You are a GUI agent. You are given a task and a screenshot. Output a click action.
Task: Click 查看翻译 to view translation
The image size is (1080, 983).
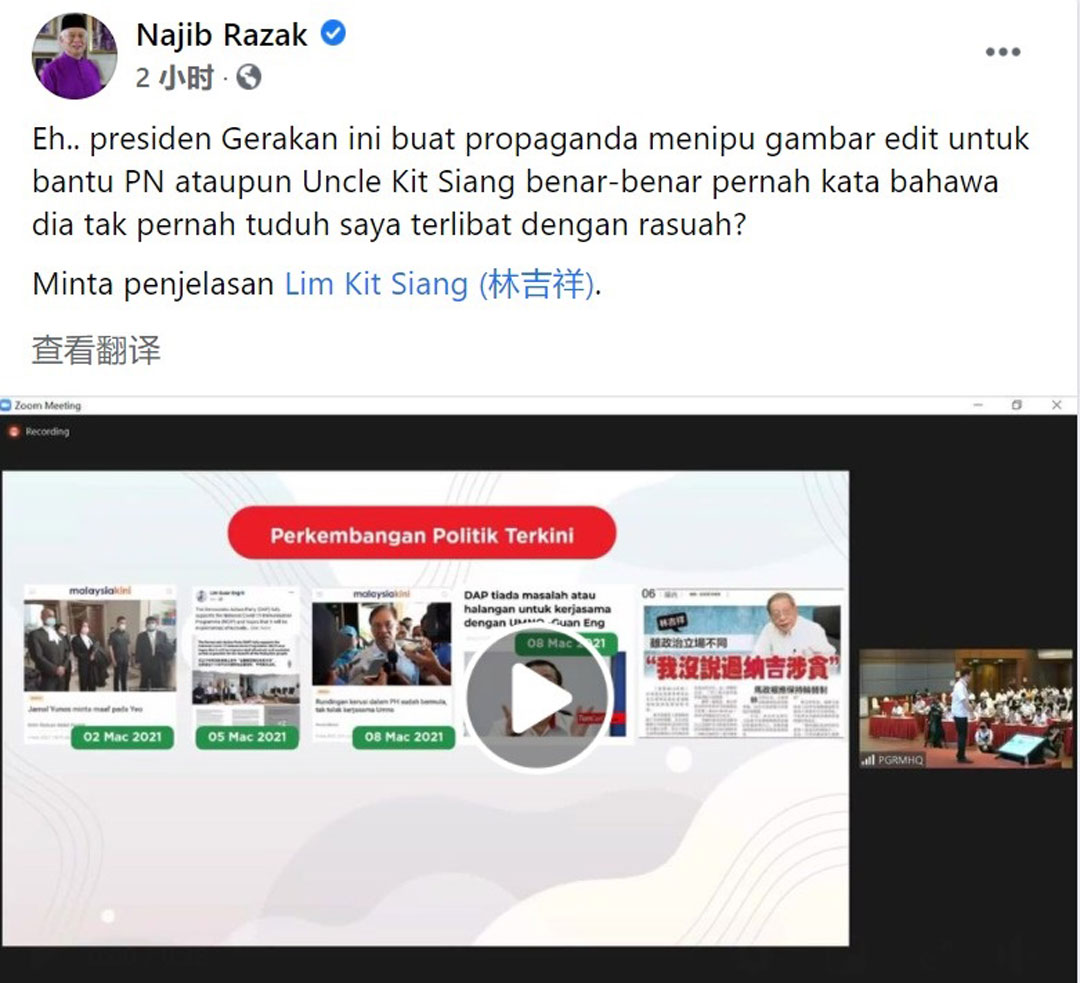pyautogui.click(x=96, y=350)
